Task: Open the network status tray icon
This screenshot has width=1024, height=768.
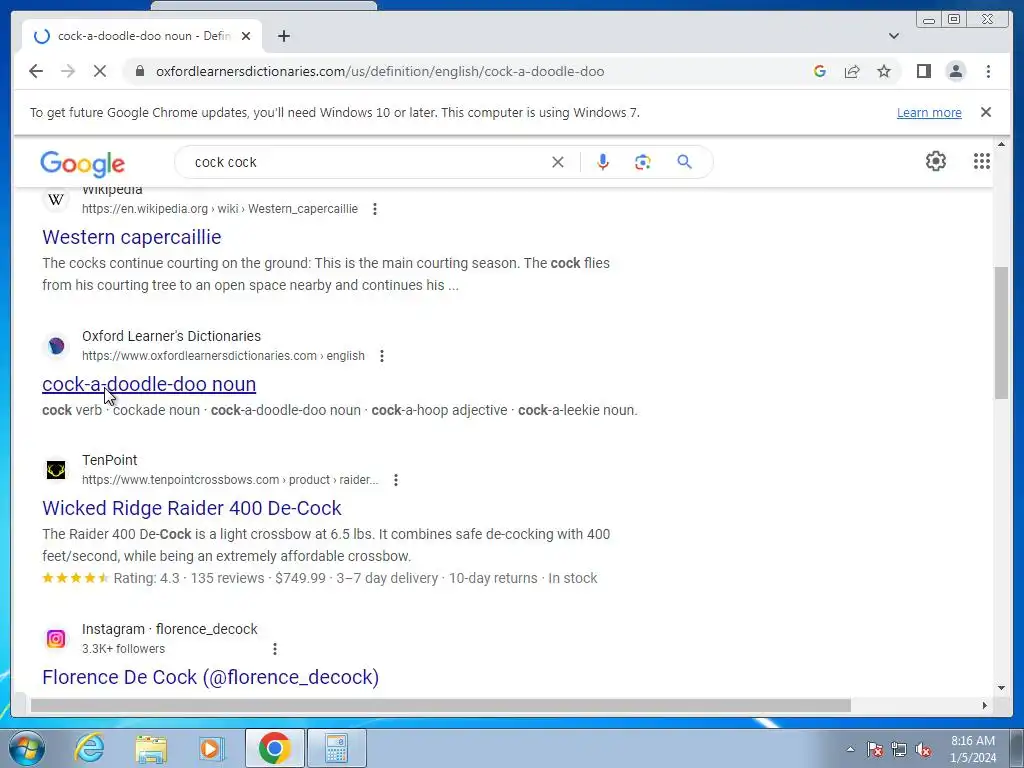Action: pos(899,749)
